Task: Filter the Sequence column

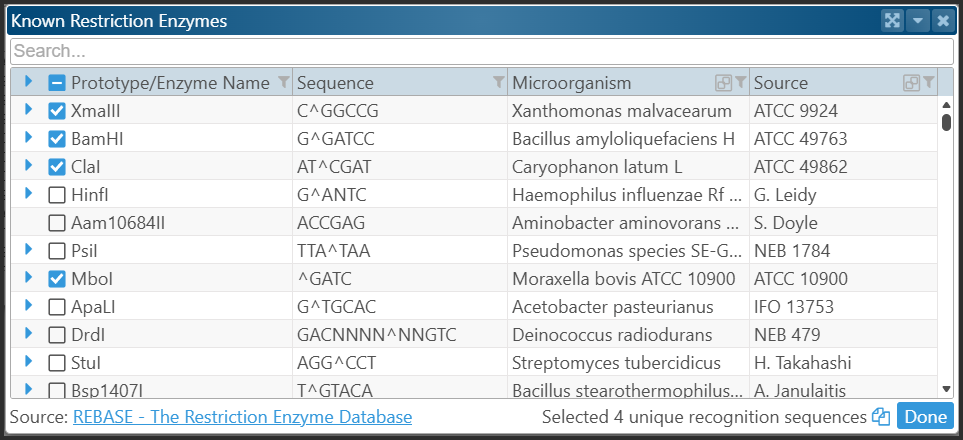Action: pos(498,82)
